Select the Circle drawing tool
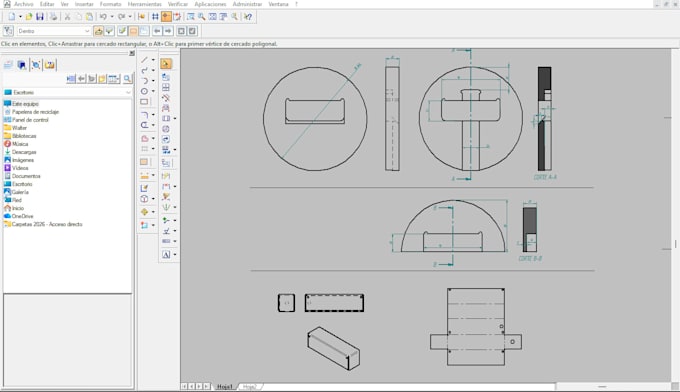This screenshot has width=680, height=392. click(144, 91)
